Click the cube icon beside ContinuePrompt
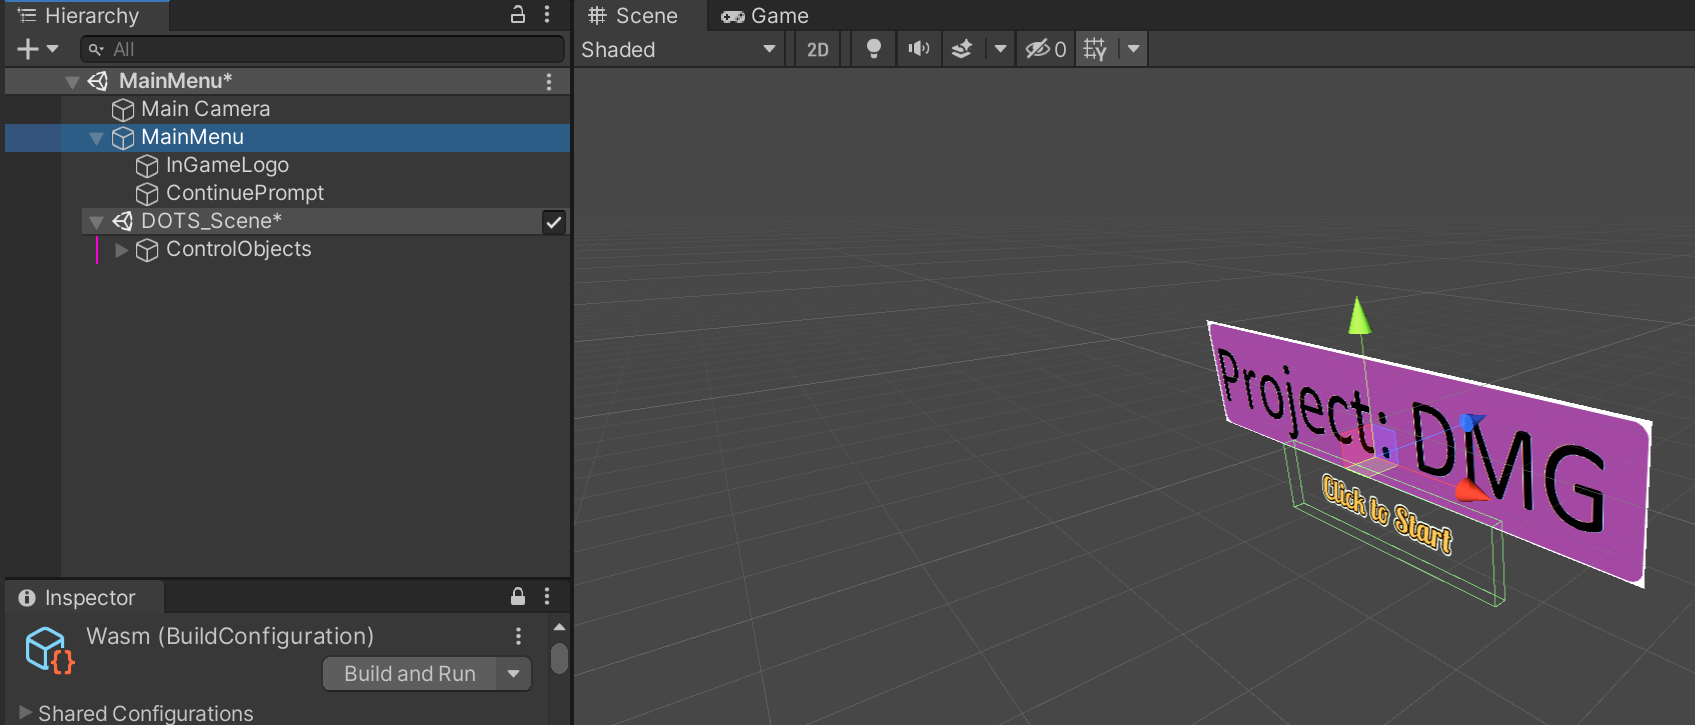Image resolution: width=1695 pixels, height=725 pixels. (x=147, y=193)
